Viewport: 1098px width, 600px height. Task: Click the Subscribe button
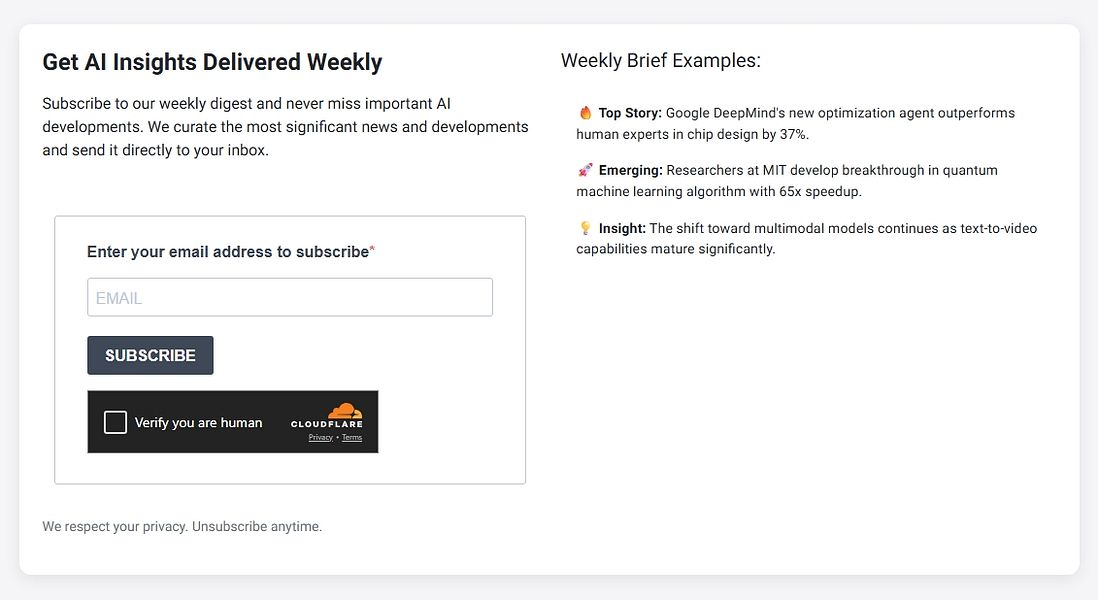tap(150, 355)
